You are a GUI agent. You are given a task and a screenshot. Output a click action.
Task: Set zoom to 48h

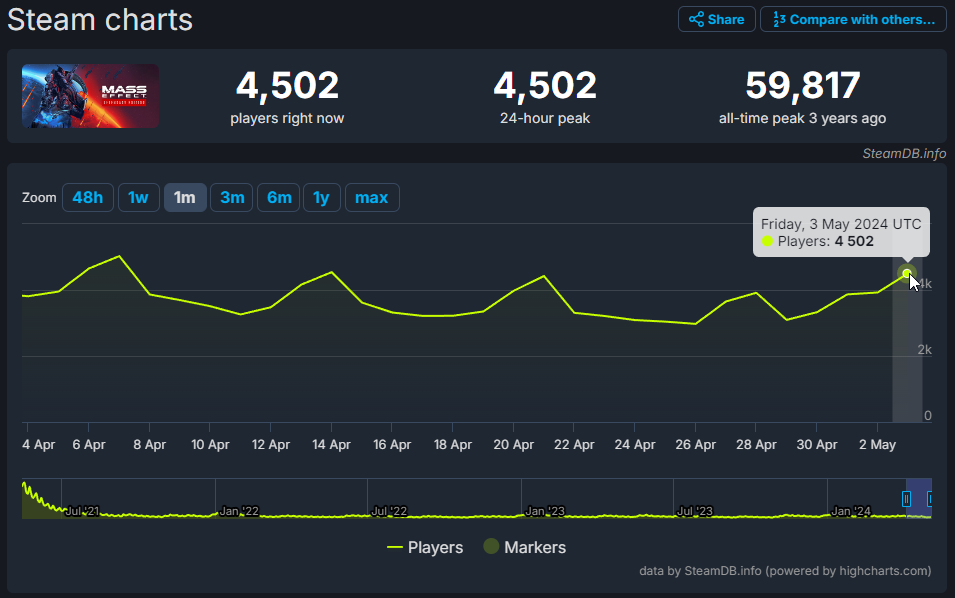(x=88, y=197)
